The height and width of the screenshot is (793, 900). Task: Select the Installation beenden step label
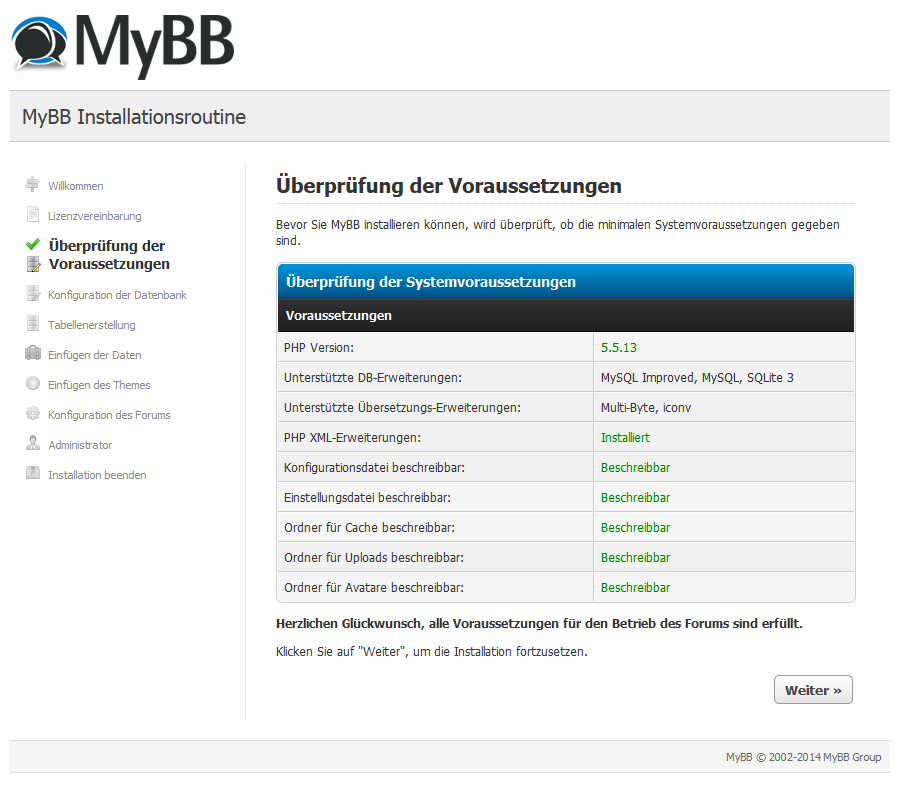tap(98, 475)
